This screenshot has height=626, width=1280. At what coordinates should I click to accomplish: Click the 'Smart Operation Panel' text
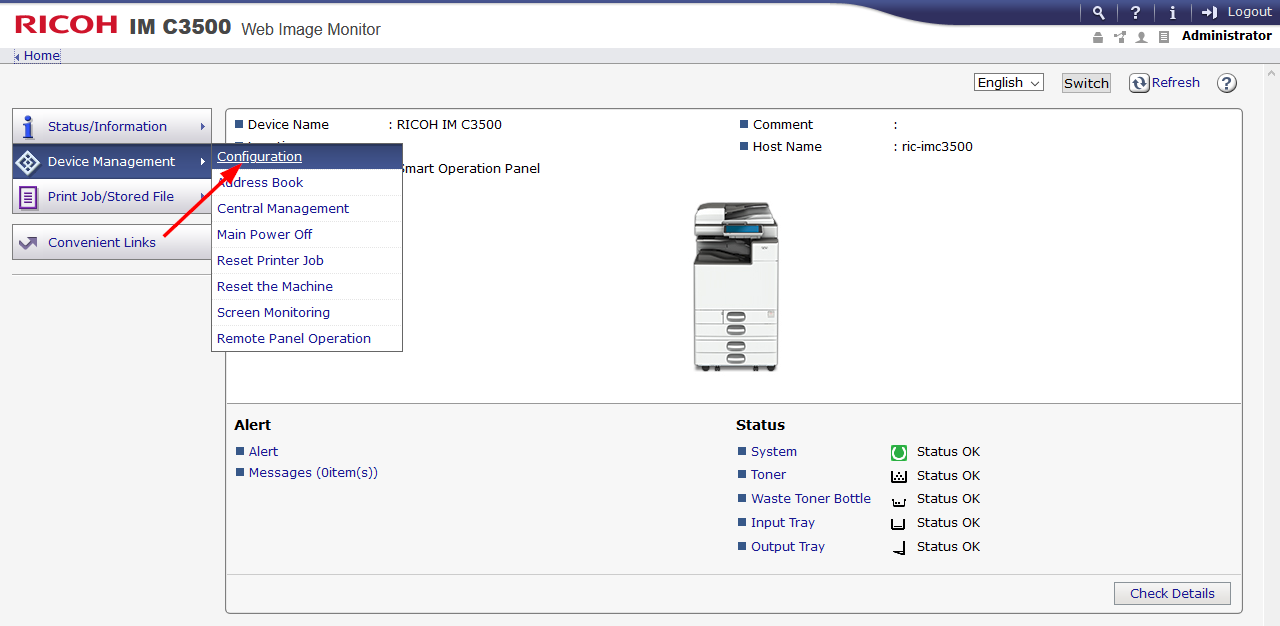click(469, 169)
